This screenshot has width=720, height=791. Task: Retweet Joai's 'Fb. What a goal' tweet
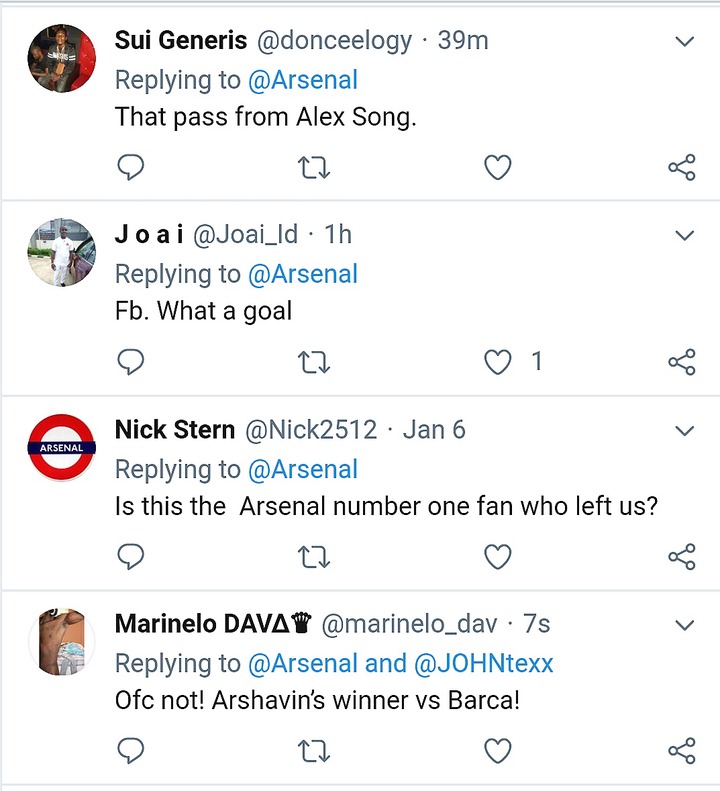pyautogui.click(x=314, y=361)
